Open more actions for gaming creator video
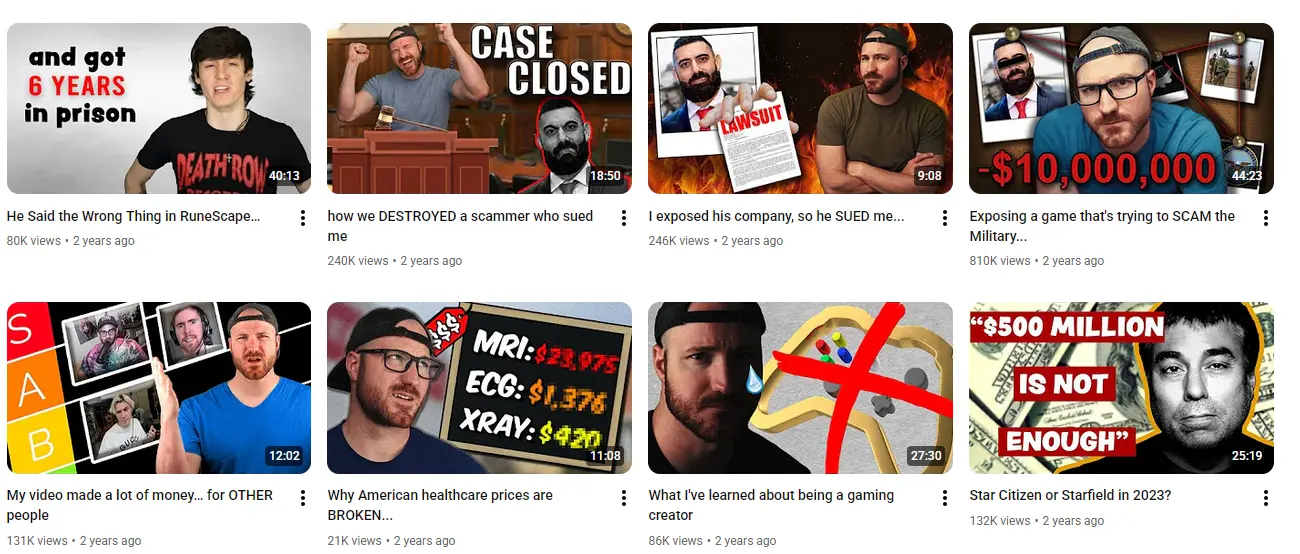 945,497
